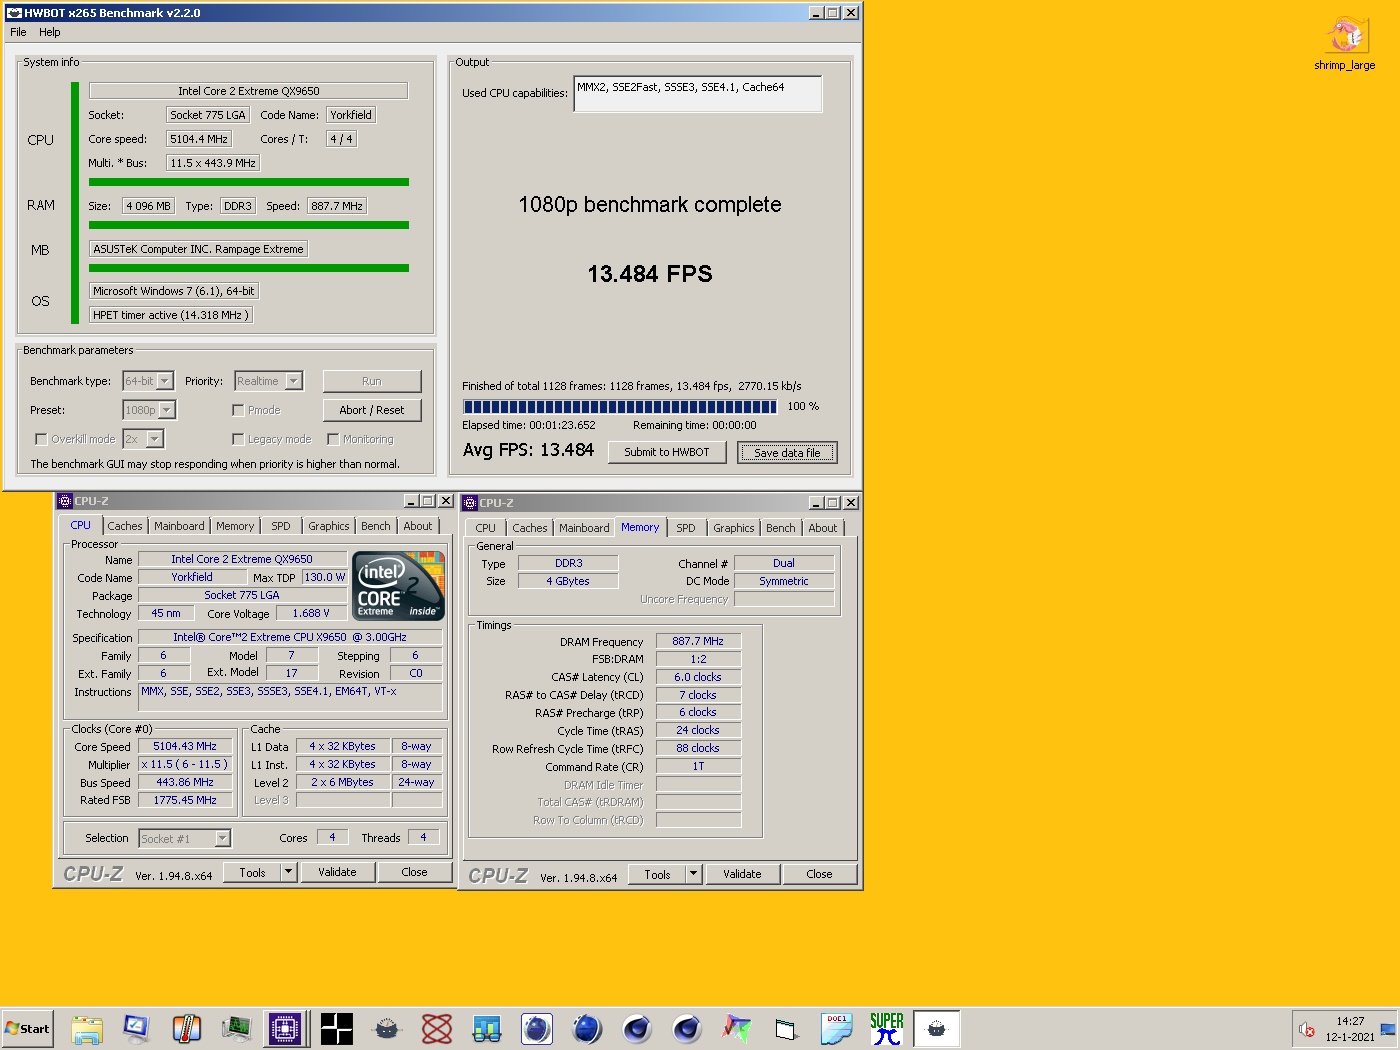The width and height of the screenshot is (1400, 1050).
Task: Click the muted volume tray icon
Action: click(x=1306, y=1029)
